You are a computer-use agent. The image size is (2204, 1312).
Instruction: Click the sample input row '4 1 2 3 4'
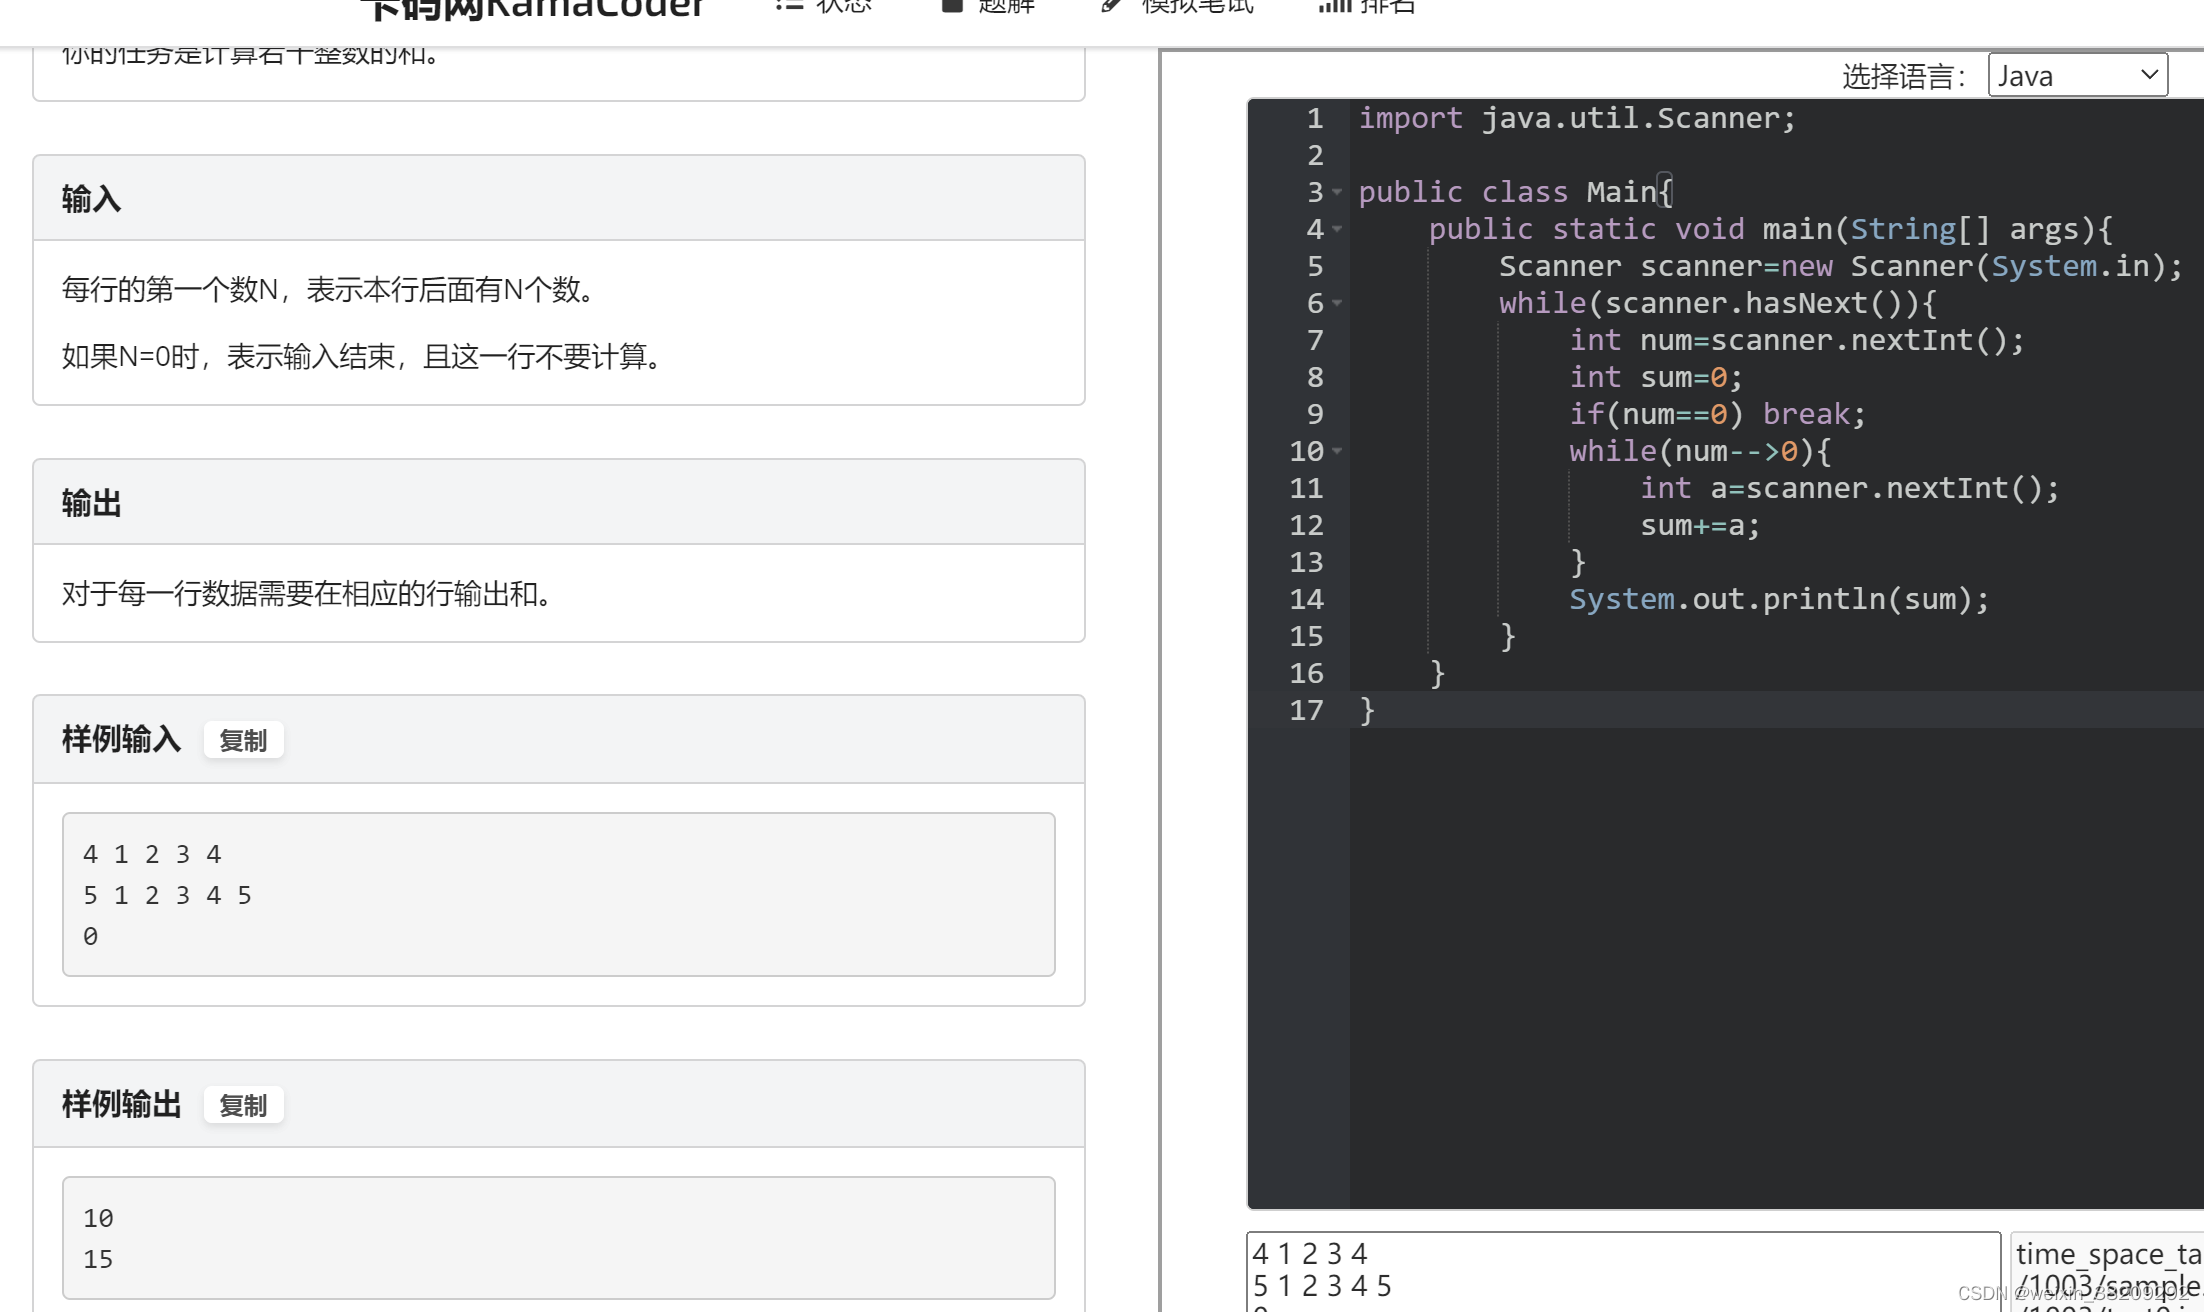pyautogui.click(x=152, y=854)
